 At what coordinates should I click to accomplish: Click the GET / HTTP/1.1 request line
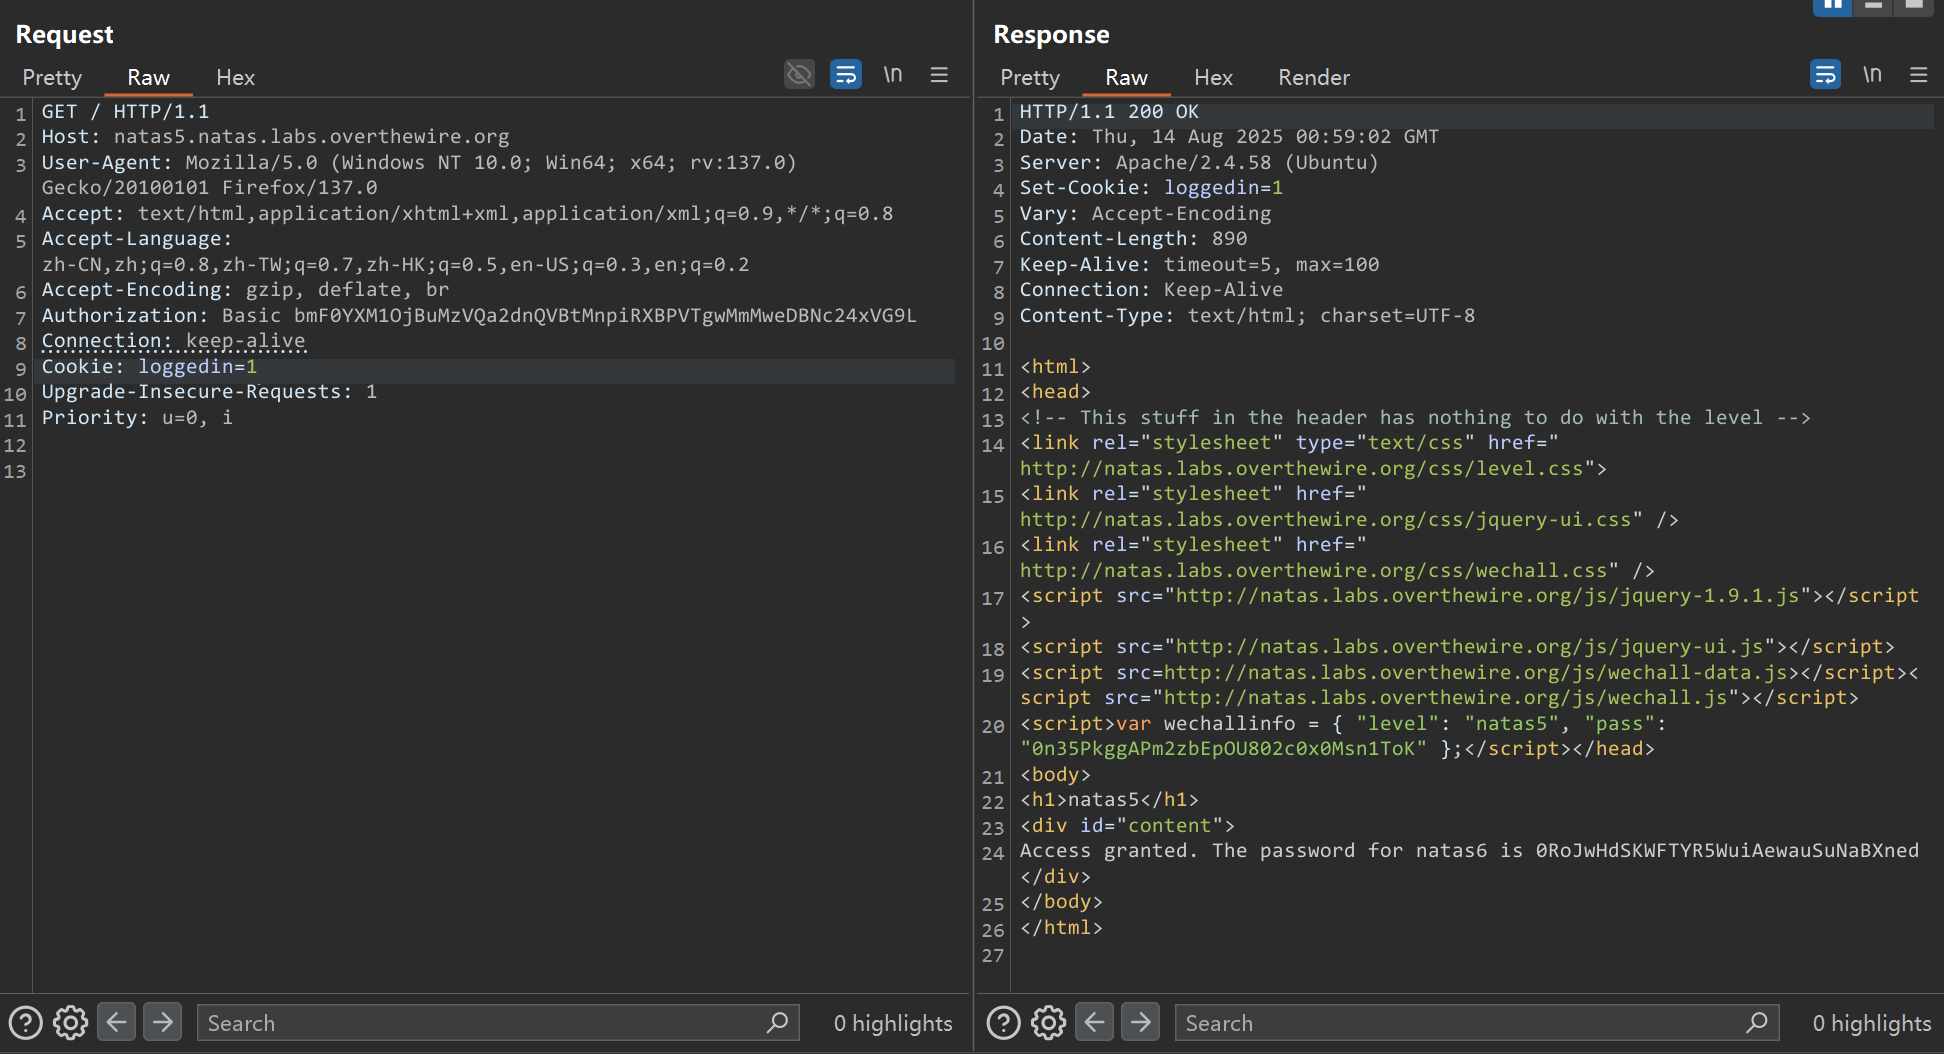click(x=125, y=112)
